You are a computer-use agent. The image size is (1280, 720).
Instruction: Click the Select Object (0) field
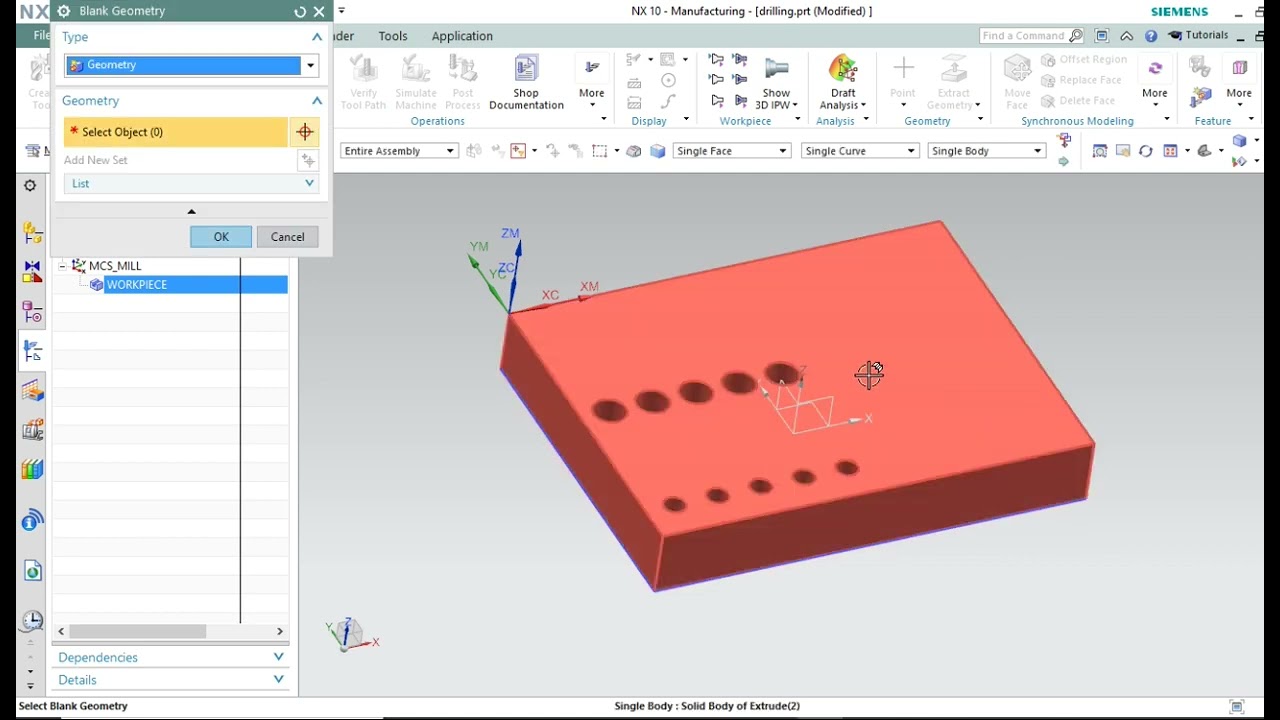(175, 132)
